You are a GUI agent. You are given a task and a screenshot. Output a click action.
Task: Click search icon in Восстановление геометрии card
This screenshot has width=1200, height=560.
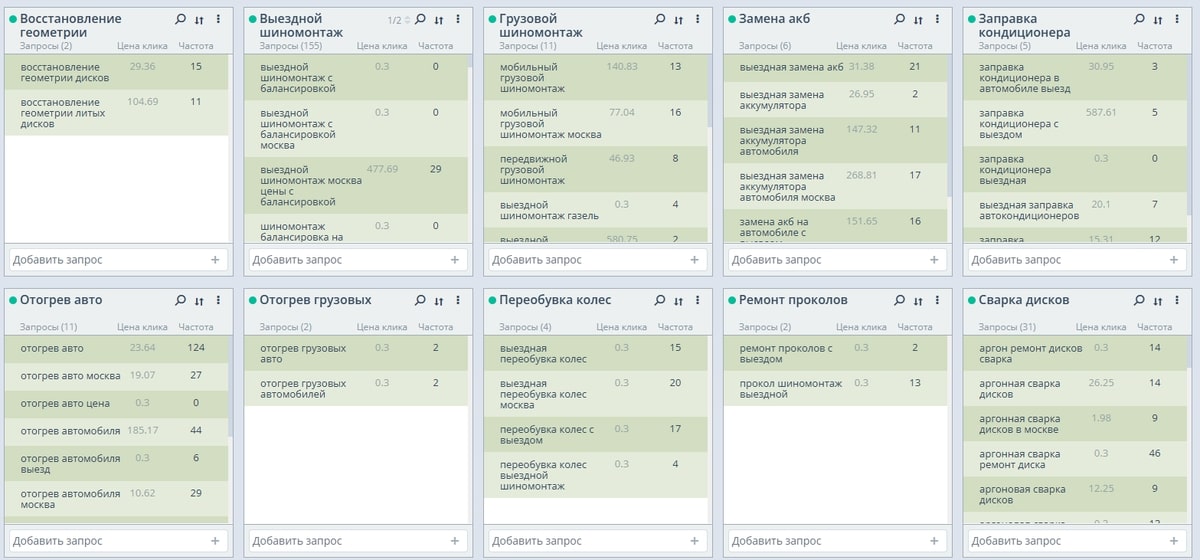click(x=180, y=19)
